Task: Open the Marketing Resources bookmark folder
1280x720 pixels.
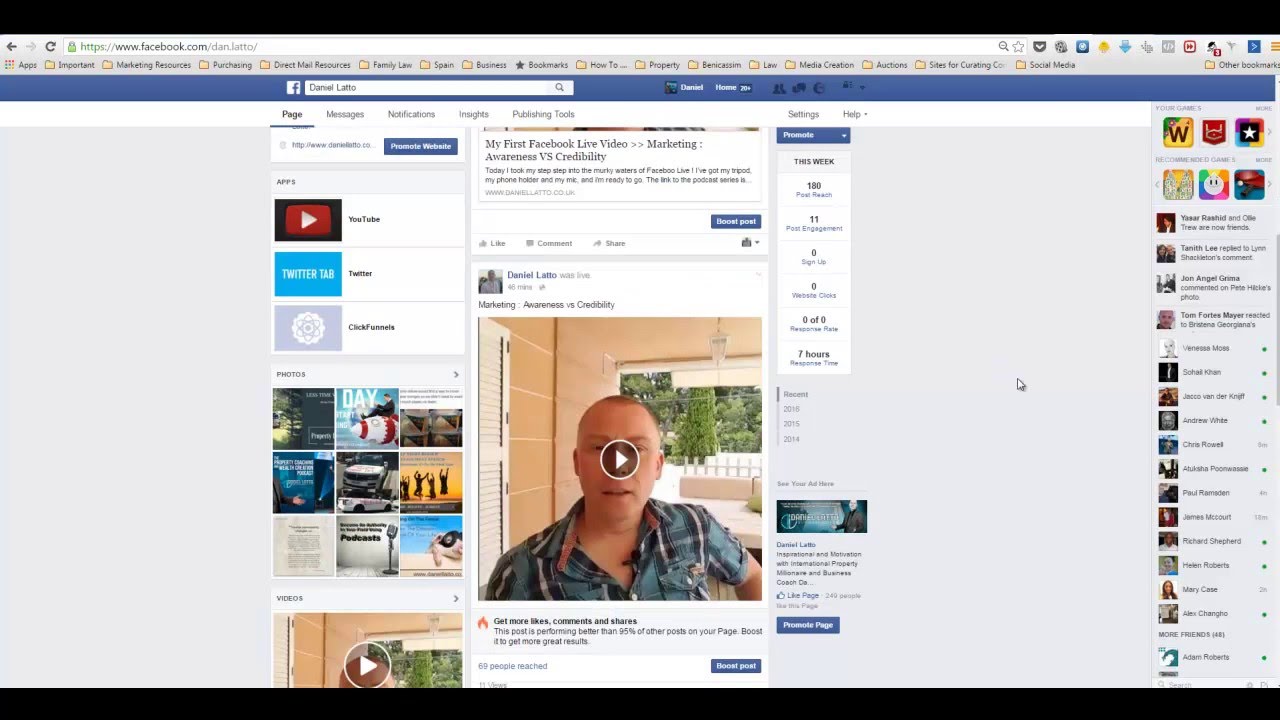Action: [147, 65]
